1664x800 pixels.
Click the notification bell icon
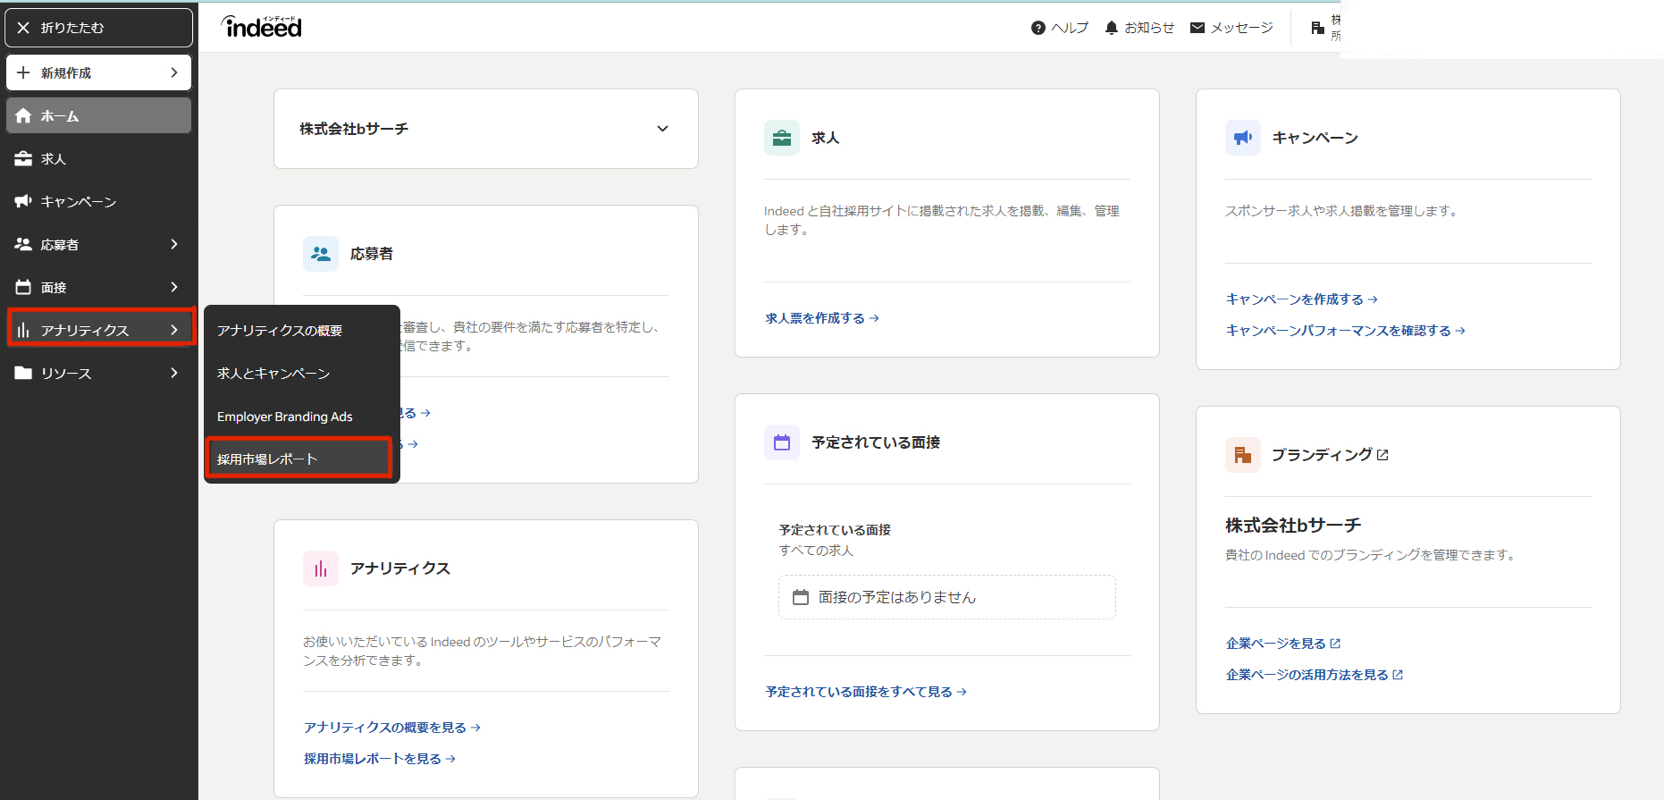[1111, 28]
